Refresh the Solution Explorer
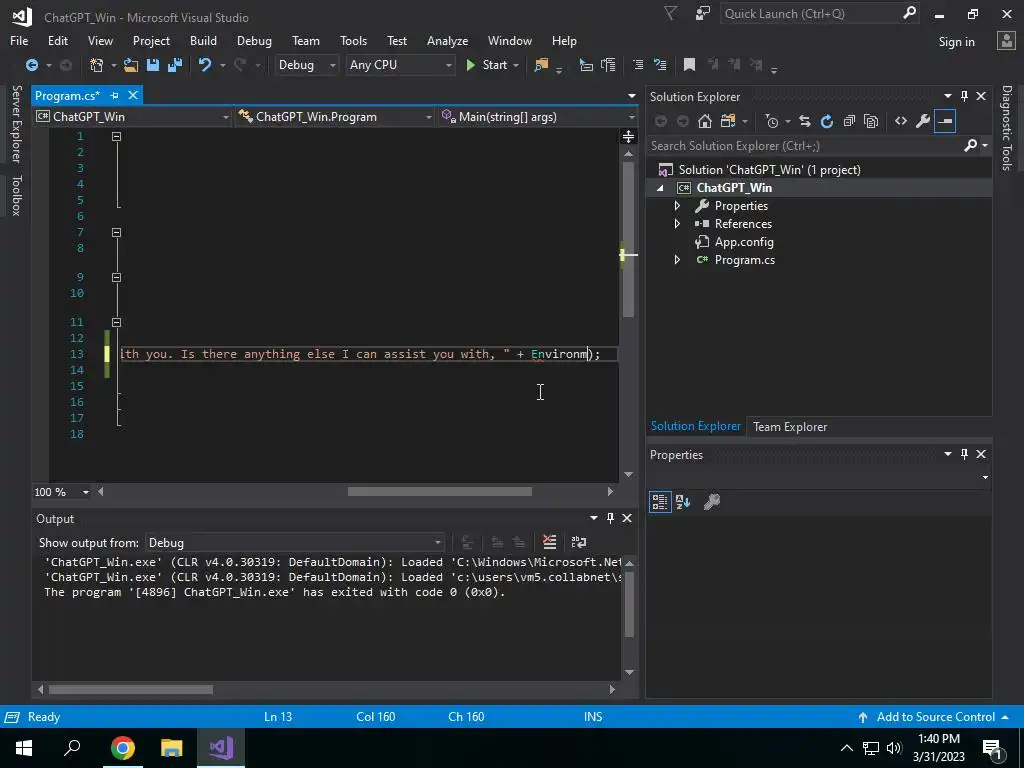 click(827, 121)
